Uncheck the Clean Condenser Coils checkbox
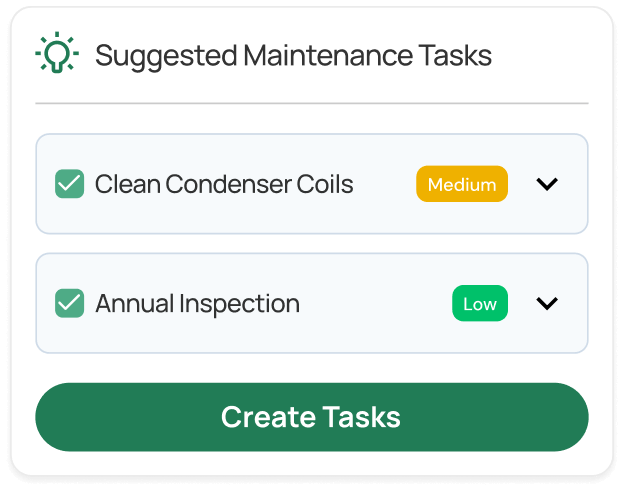This screenshot has width=624, height=491. (x=69, y=184)
